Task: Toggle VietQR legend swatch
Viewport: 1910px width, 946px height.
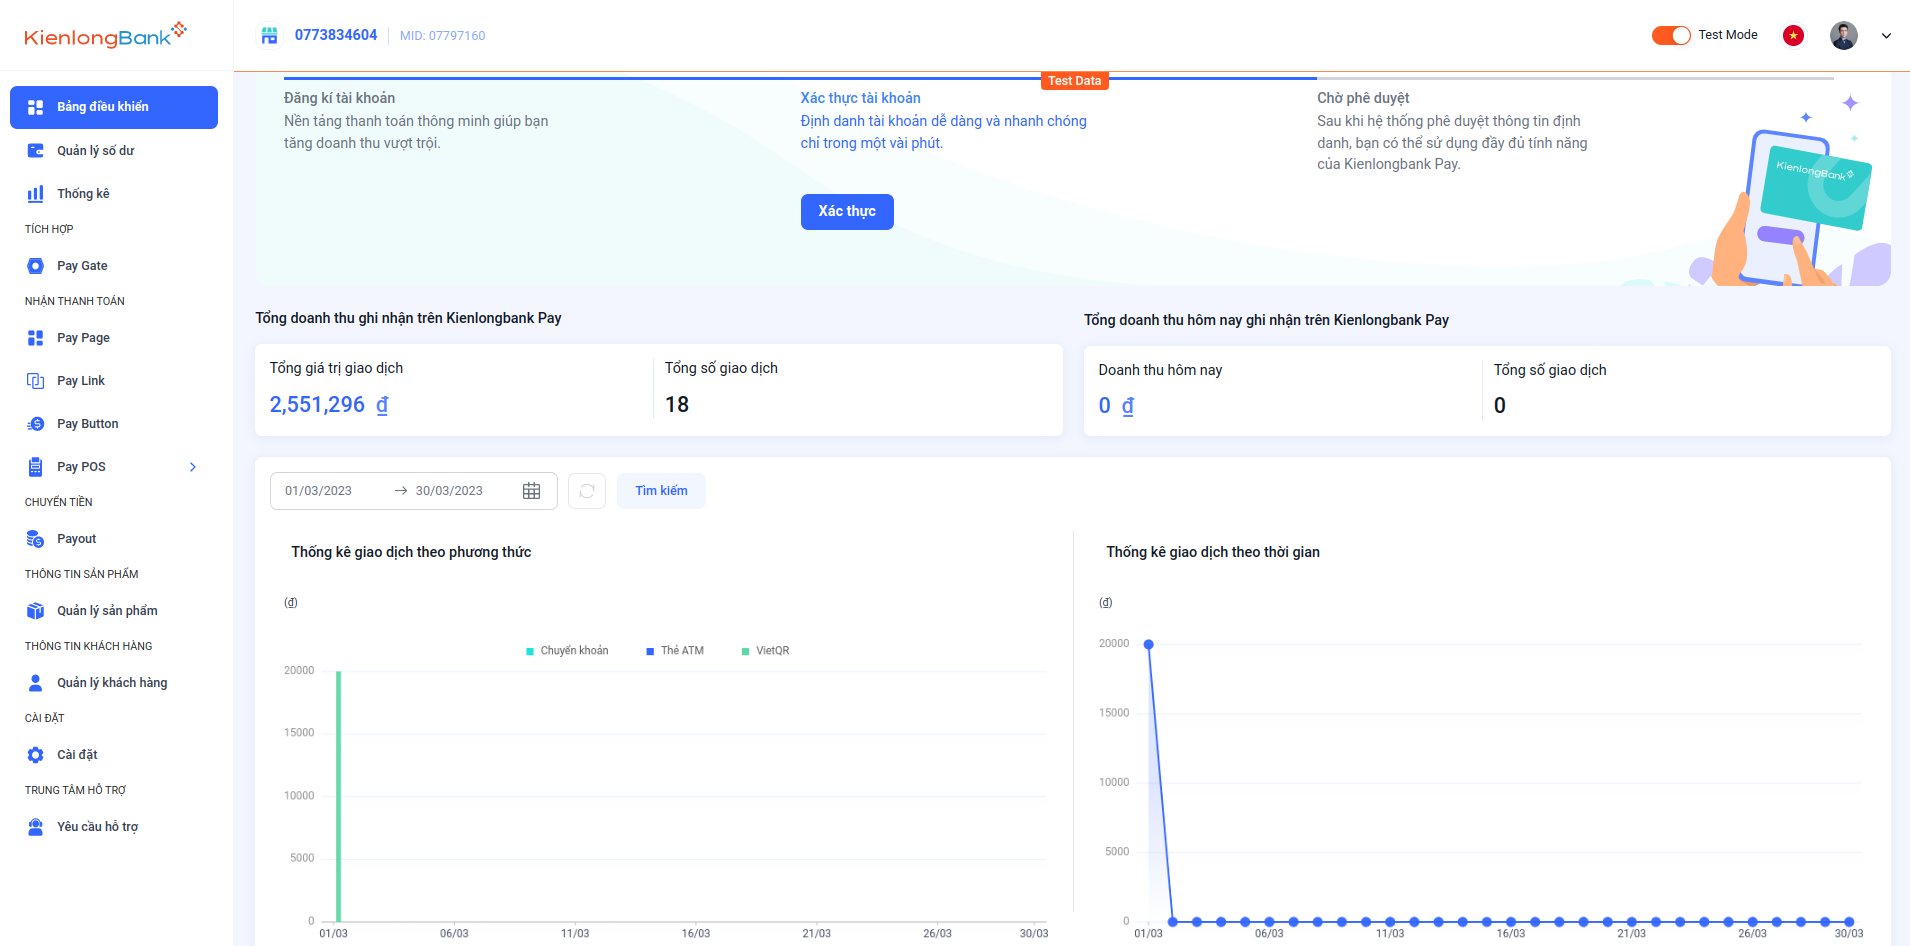Action: (745, 651)
